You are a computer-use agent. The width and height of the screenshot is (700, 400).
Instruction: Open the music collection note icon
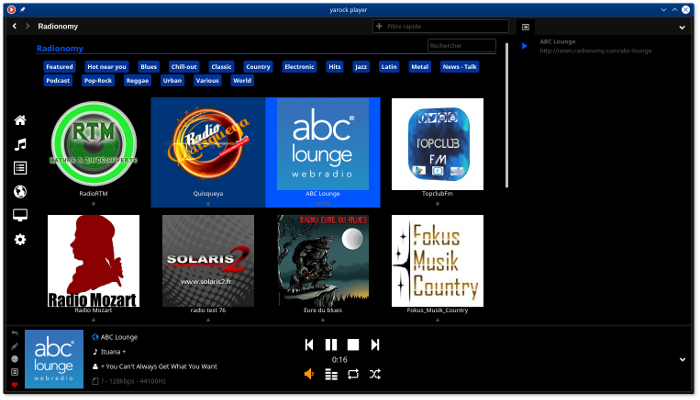click(x=20, y=144)
